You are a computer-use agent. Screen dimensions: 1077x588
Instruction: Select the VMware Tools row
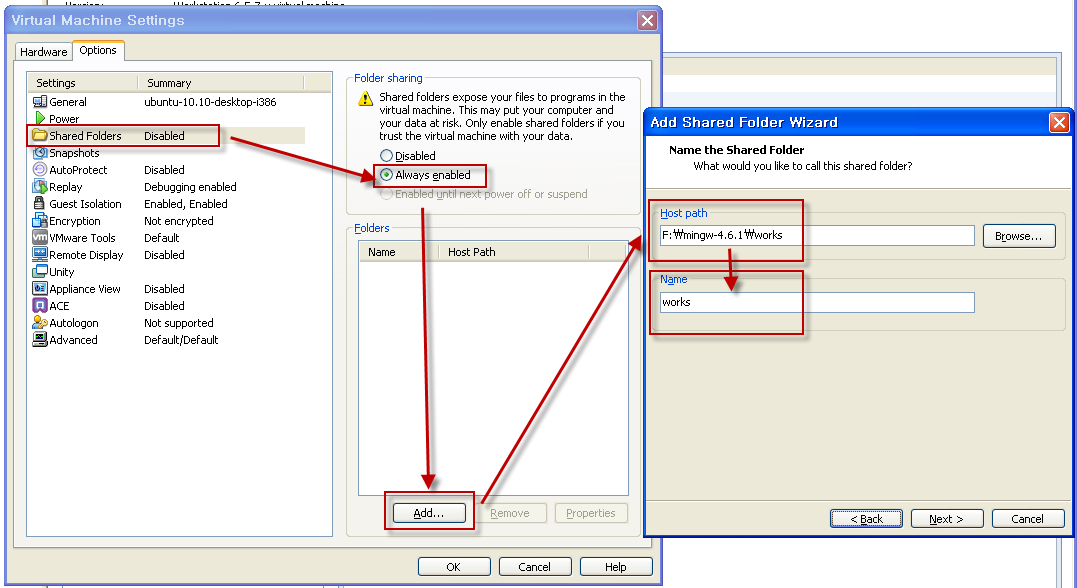click(167, 238)
